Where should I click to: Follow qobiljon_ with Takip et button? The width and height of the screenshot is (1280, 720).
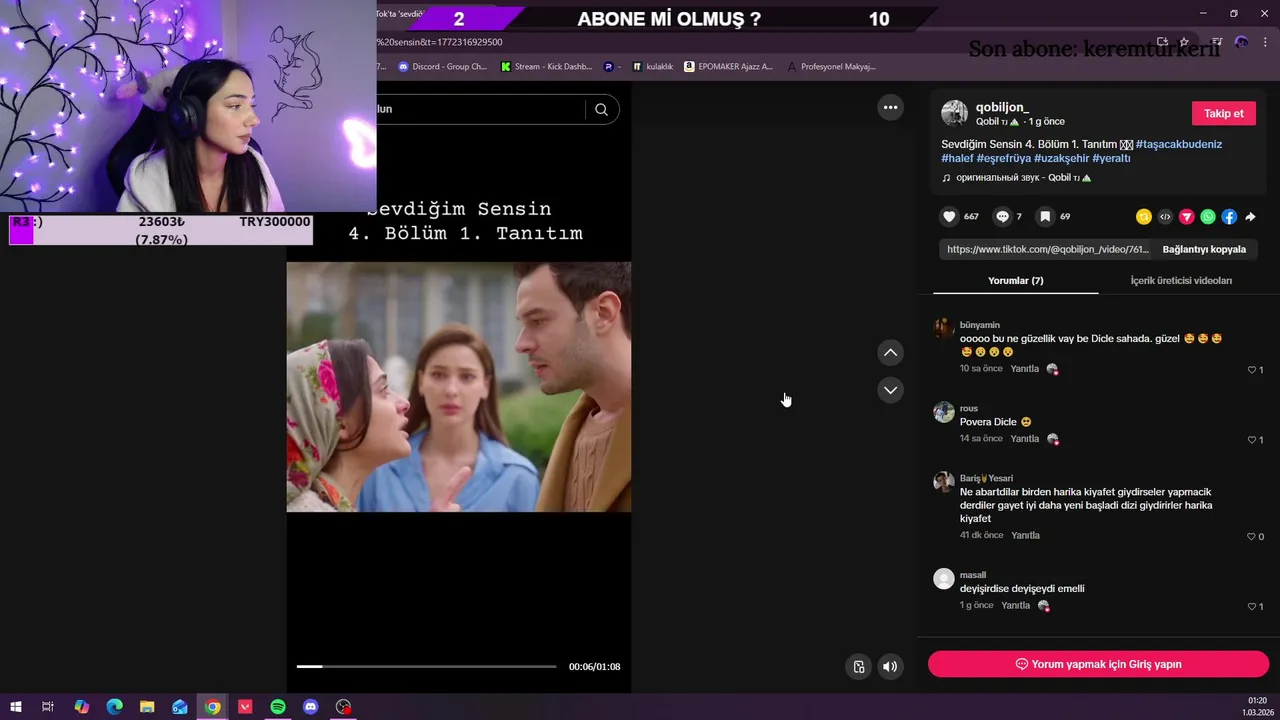coord(1223,113)
